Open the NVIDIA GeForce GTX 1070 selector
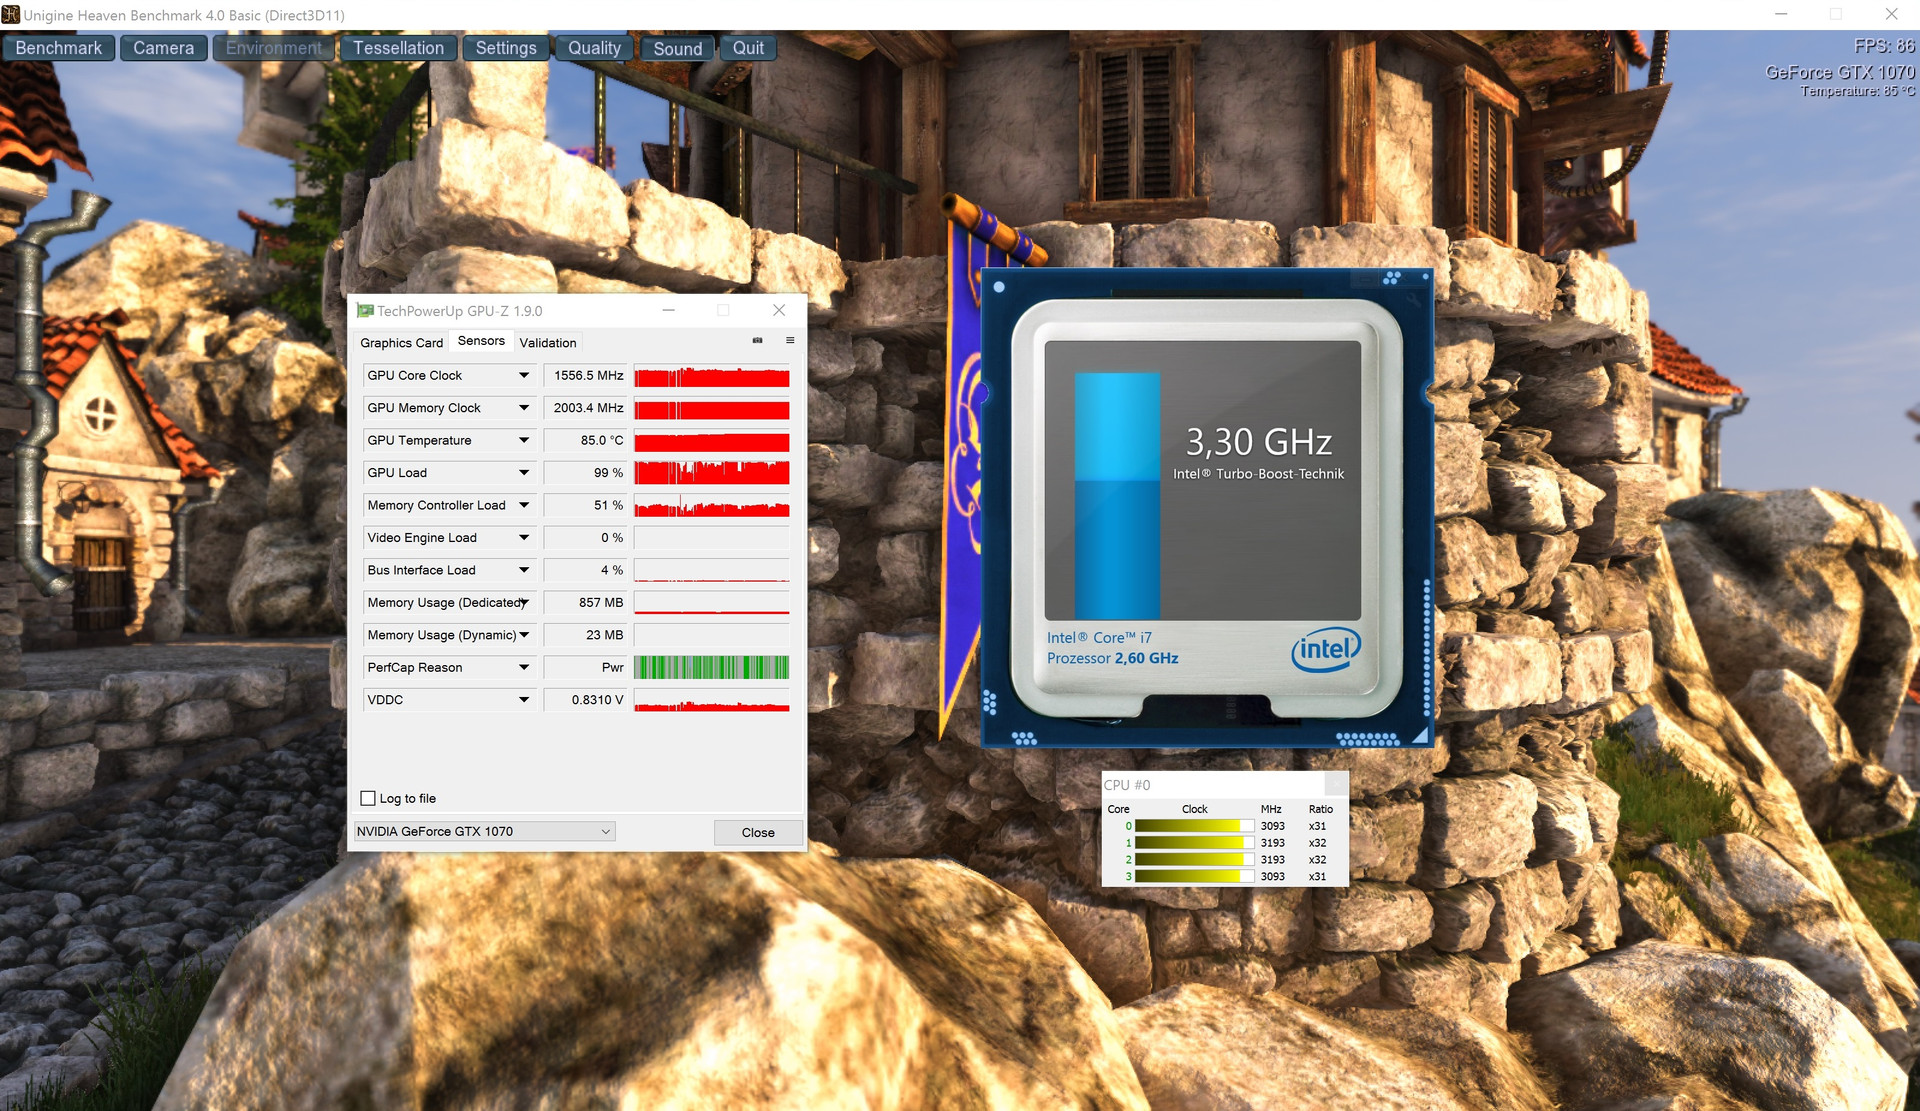This screenshot has height=1111, width=1920. pyautogui.click(x=484, y=832)
